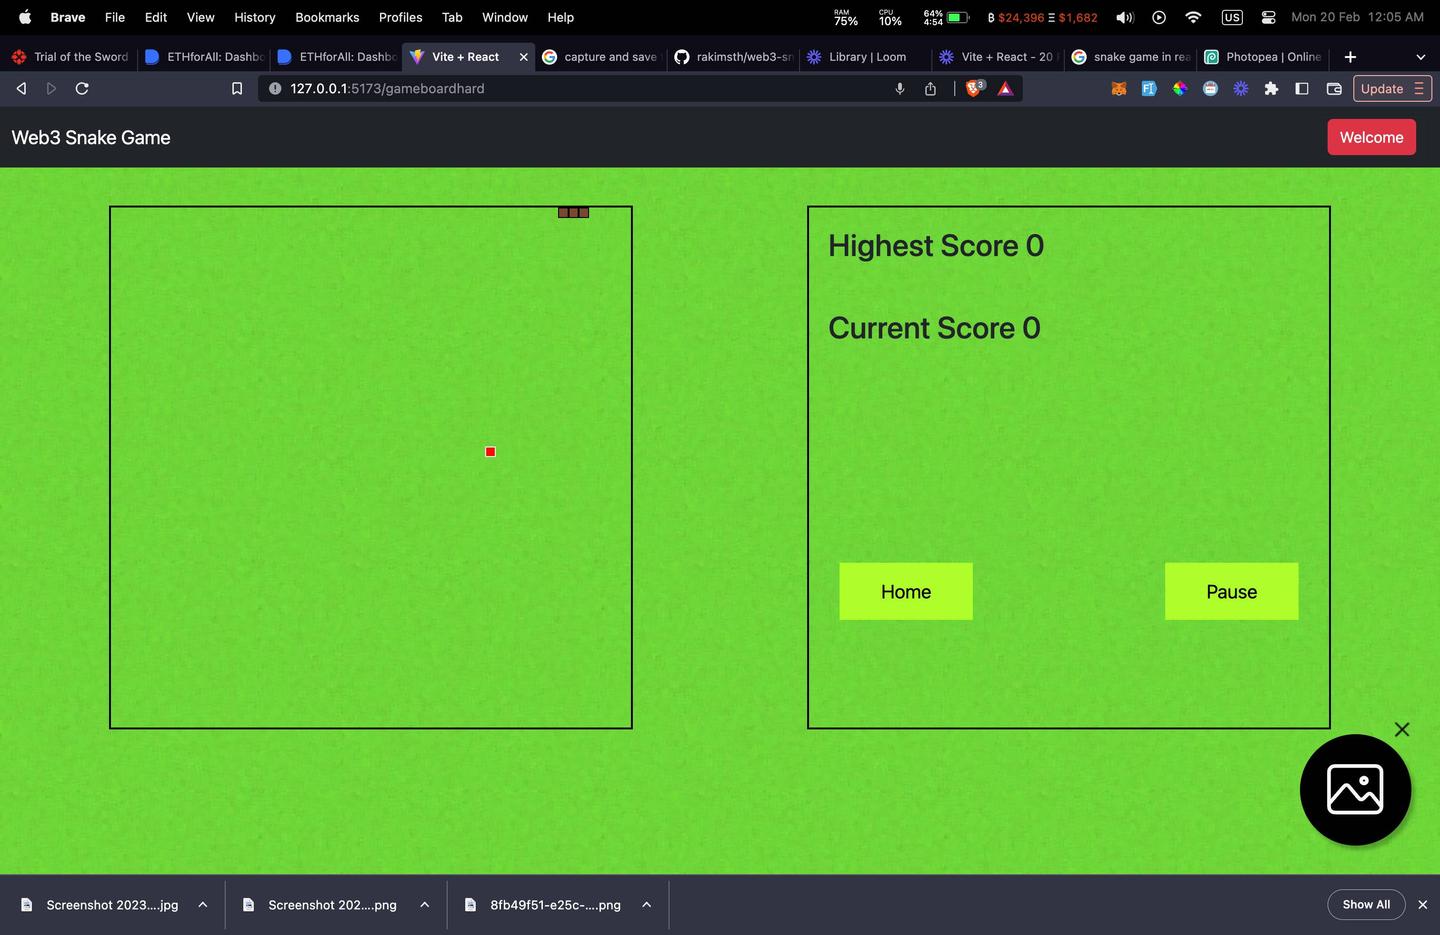The image size is (1440, 935).
Task: Open the Window menu
Action: (x=505, y=17)
